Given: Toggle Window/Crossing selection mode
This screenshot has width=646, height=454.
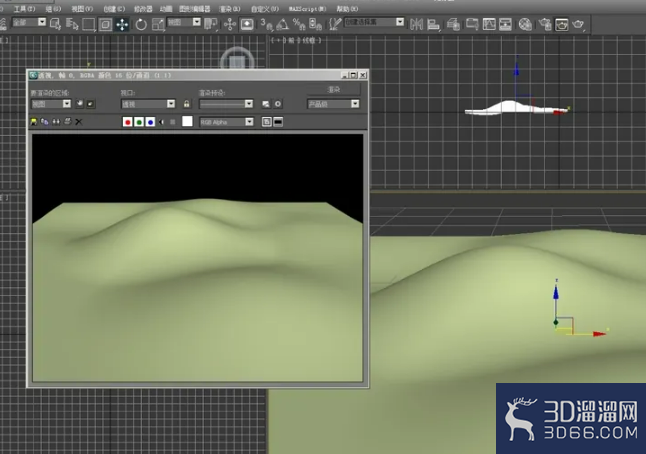Looking at the screenshot, I should coord(105,25).
